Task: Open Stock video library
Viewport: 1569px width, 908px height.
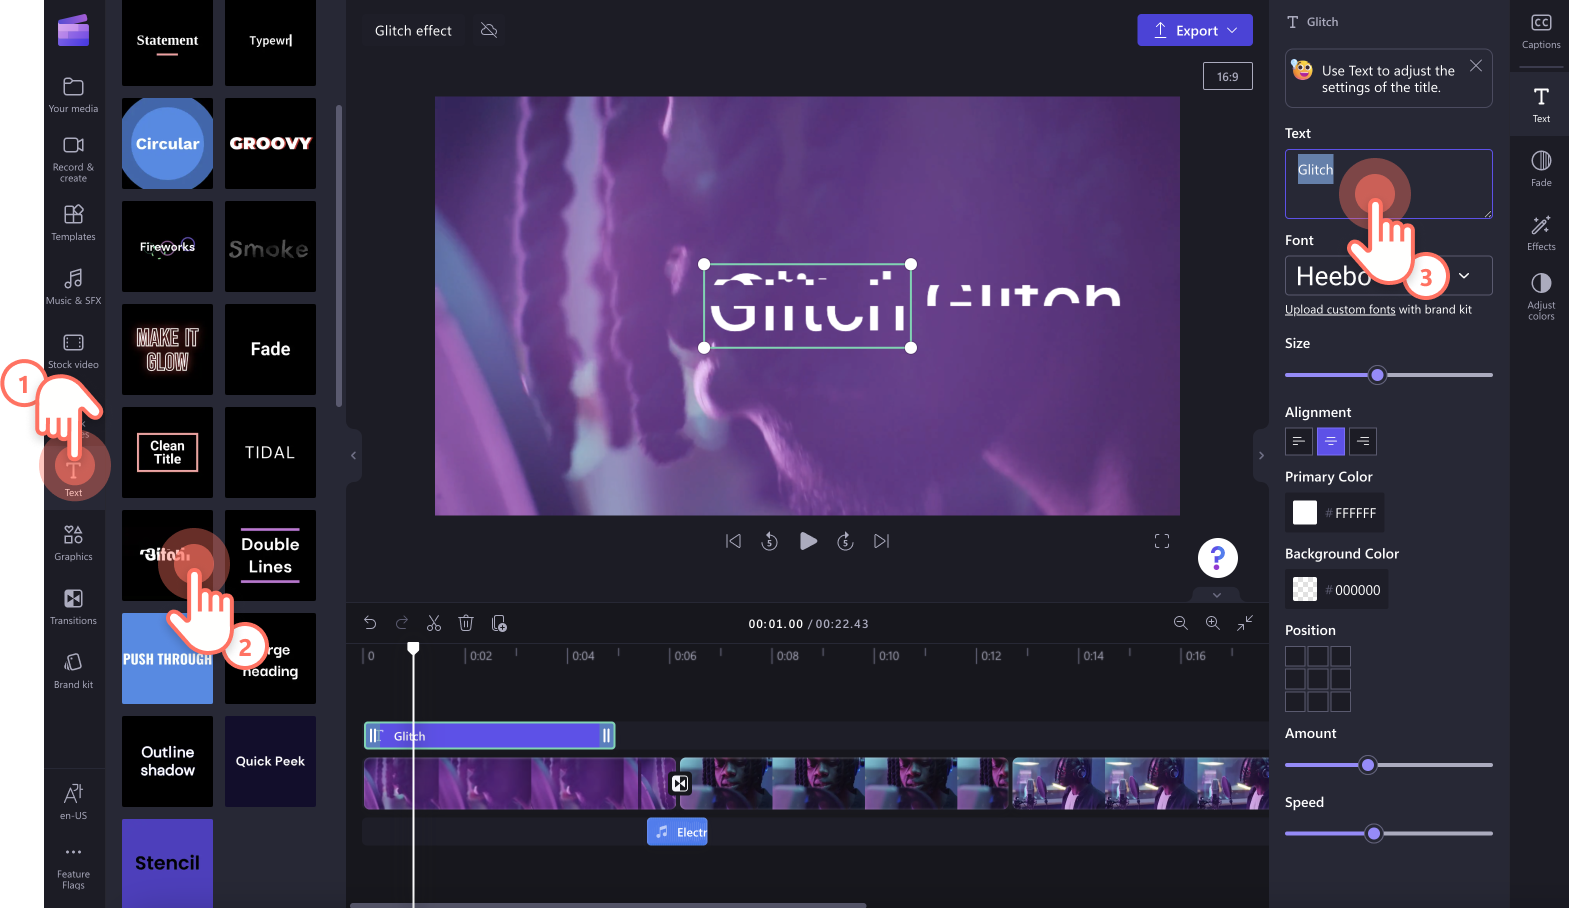Action: (x=73, y=350)
